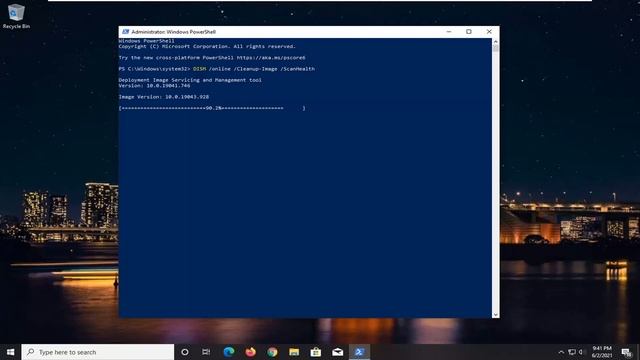
Task: Click the Copyright Microsoft Corporation line
Action: [207, 47]
